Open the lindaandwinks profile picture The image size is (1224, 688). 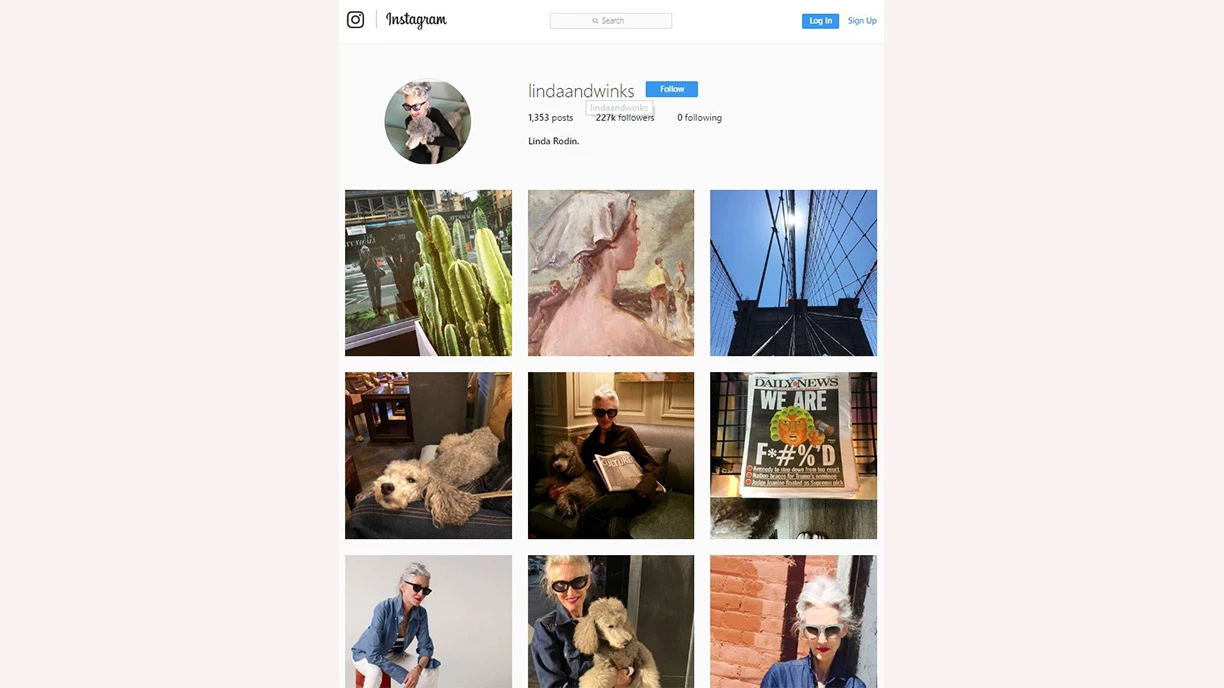point(428,122)
